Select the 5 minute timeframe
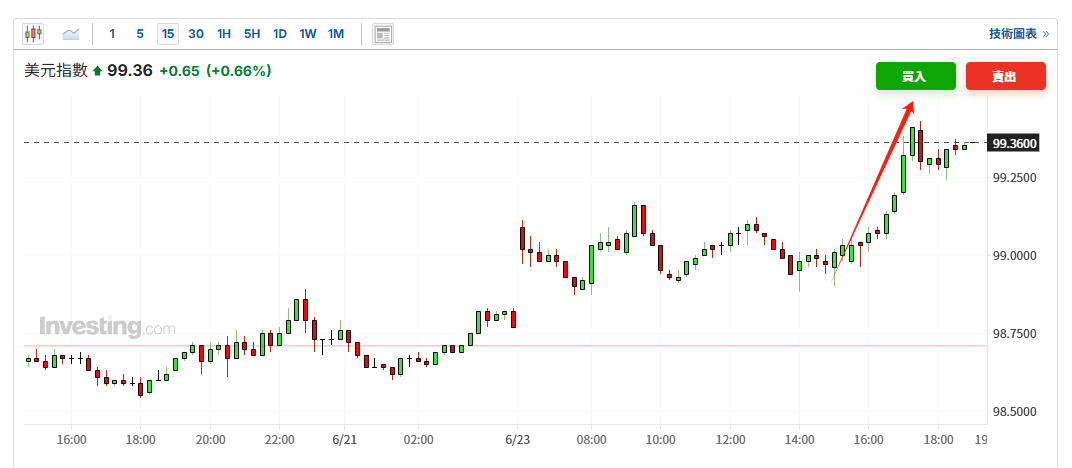Viewport: 1072px width, 468px height. (x=139, y=33)
